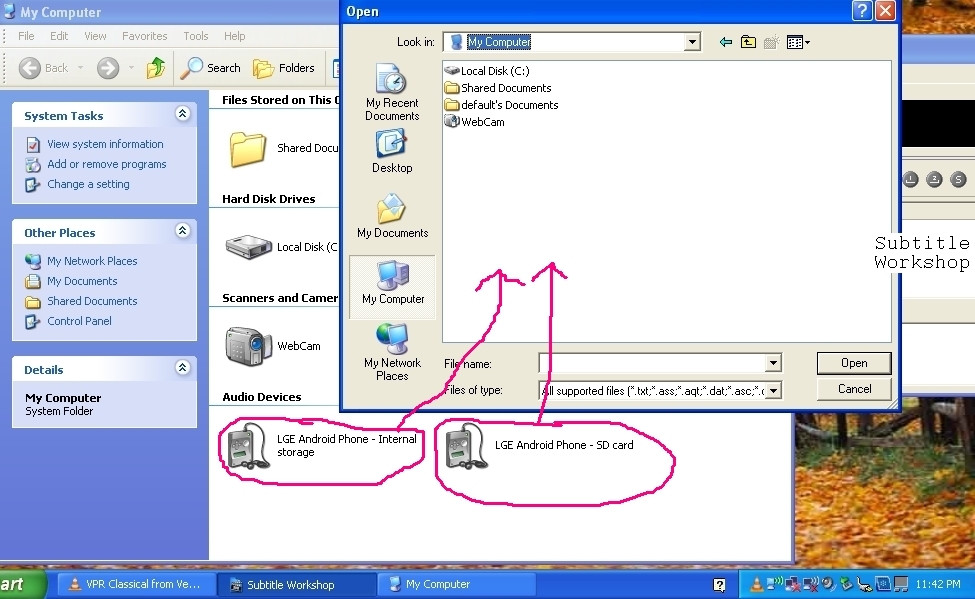This screenshot has height=599, width=975.
Task: Open Help menu in My Computer window
Action: click(x=234, y=36)
